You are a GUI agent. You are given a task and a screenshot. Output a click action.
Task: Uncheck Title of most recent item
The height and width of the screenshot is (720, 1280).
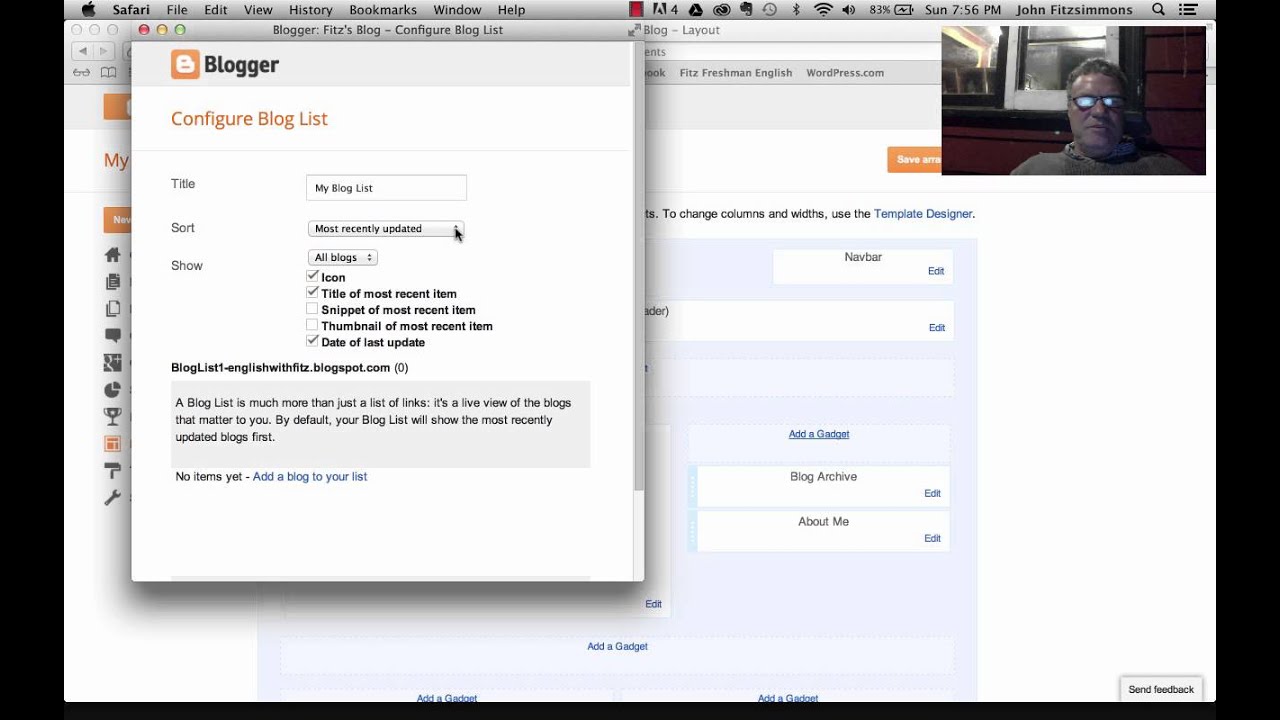pyautogui.click(x=313, y=293)
